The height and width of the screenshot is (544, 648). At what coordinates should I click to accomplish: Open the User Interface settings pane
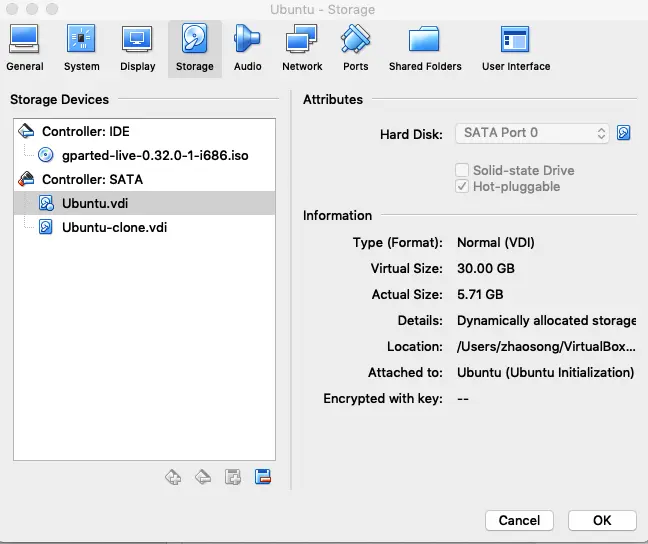coord(516,49)
